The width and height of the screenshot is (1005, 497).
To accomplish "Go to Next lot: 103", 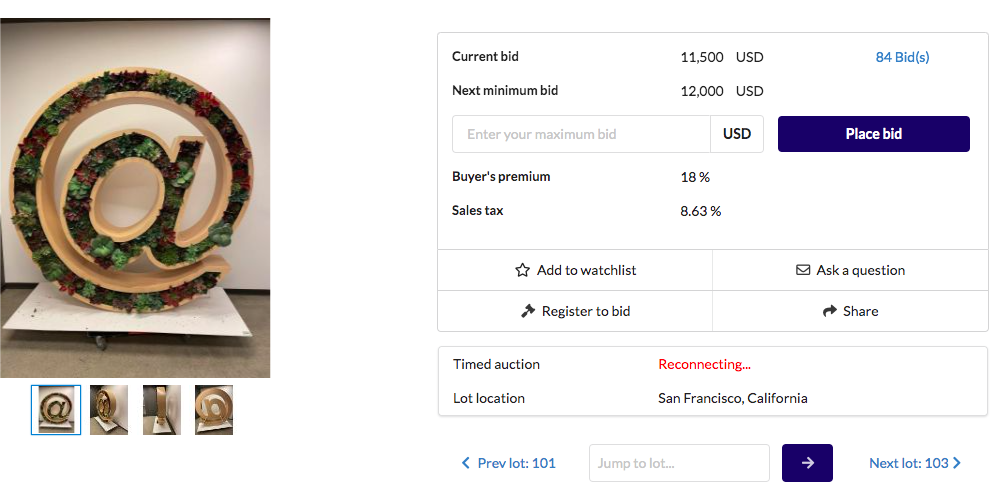I will point(908,463).
